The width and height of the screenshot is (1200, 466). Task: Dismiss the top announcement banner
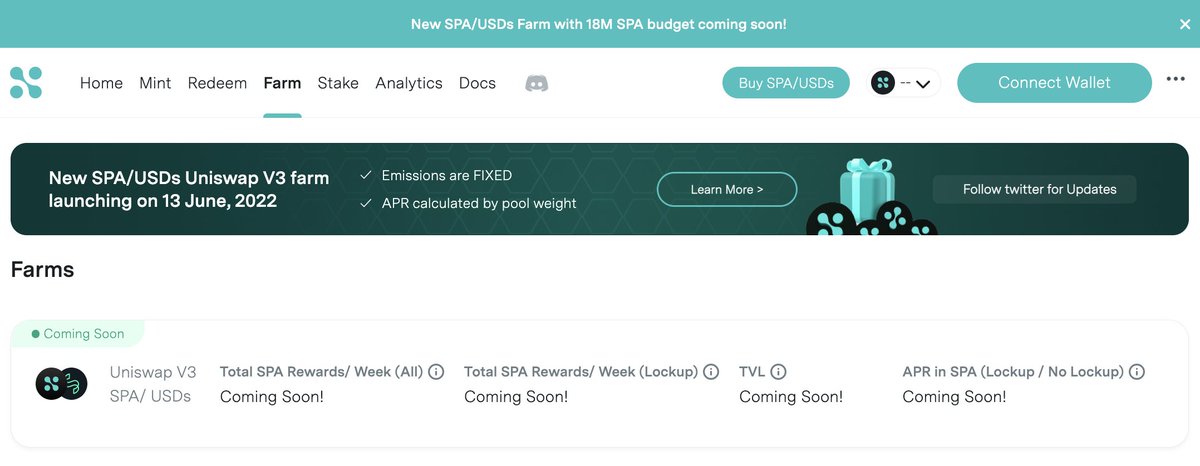[x=1185, y=24]
